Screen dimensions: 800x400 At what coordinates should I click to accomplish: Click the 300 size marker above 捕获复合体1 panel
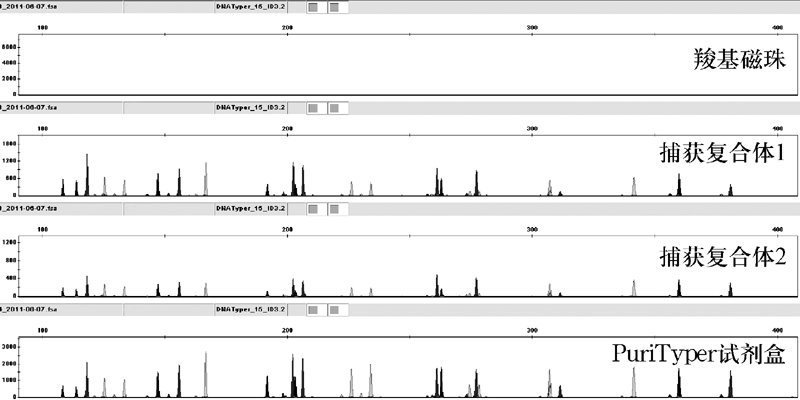(532, 129)
